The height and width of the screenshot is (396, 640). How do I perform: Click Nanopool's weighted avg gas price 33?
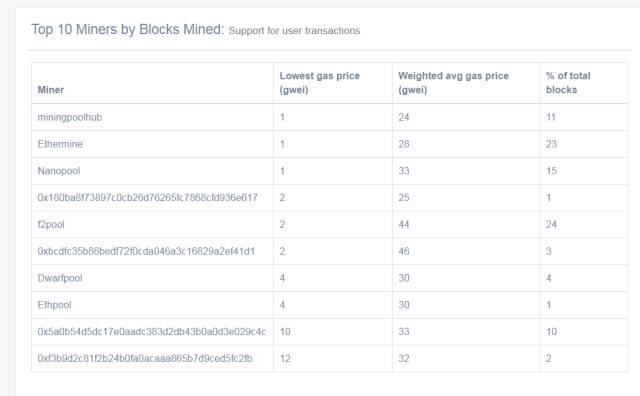[404, 171]
